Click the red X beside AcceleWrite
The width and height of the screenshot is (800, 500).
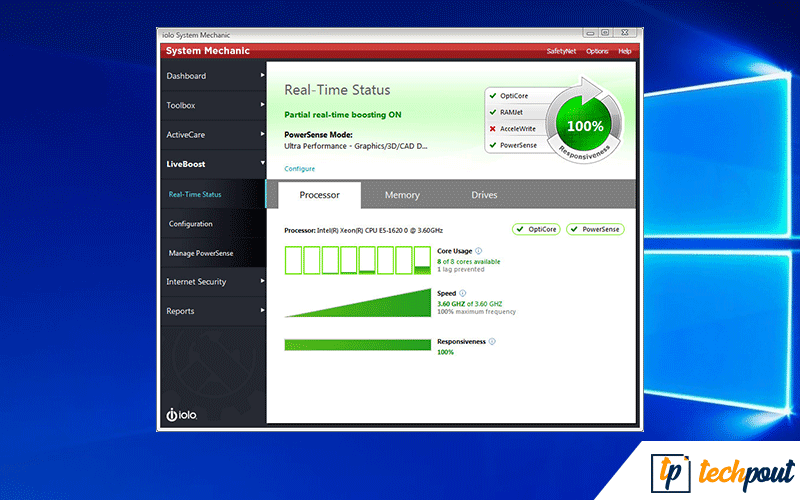[x=491, y=129]
